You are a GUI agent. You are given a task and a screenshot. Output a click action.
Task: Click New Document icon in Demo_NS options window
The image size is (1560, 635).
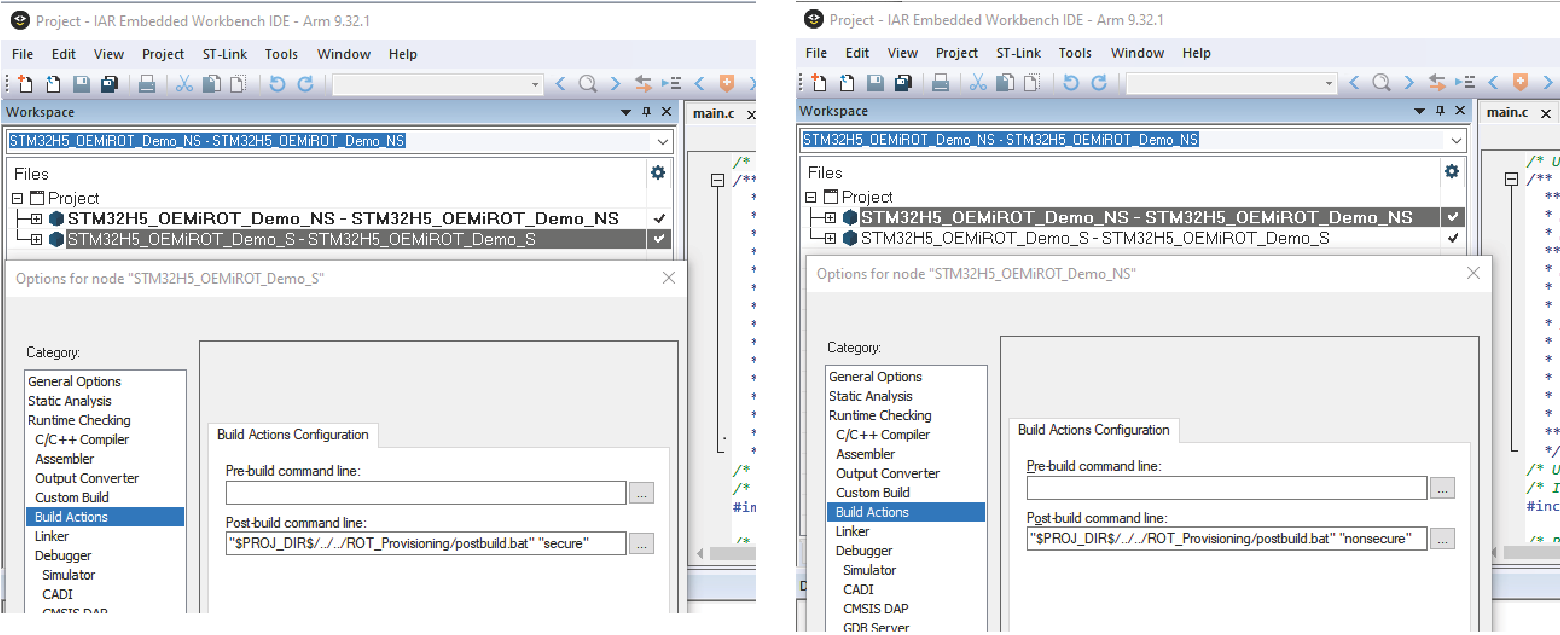(820, 83)
